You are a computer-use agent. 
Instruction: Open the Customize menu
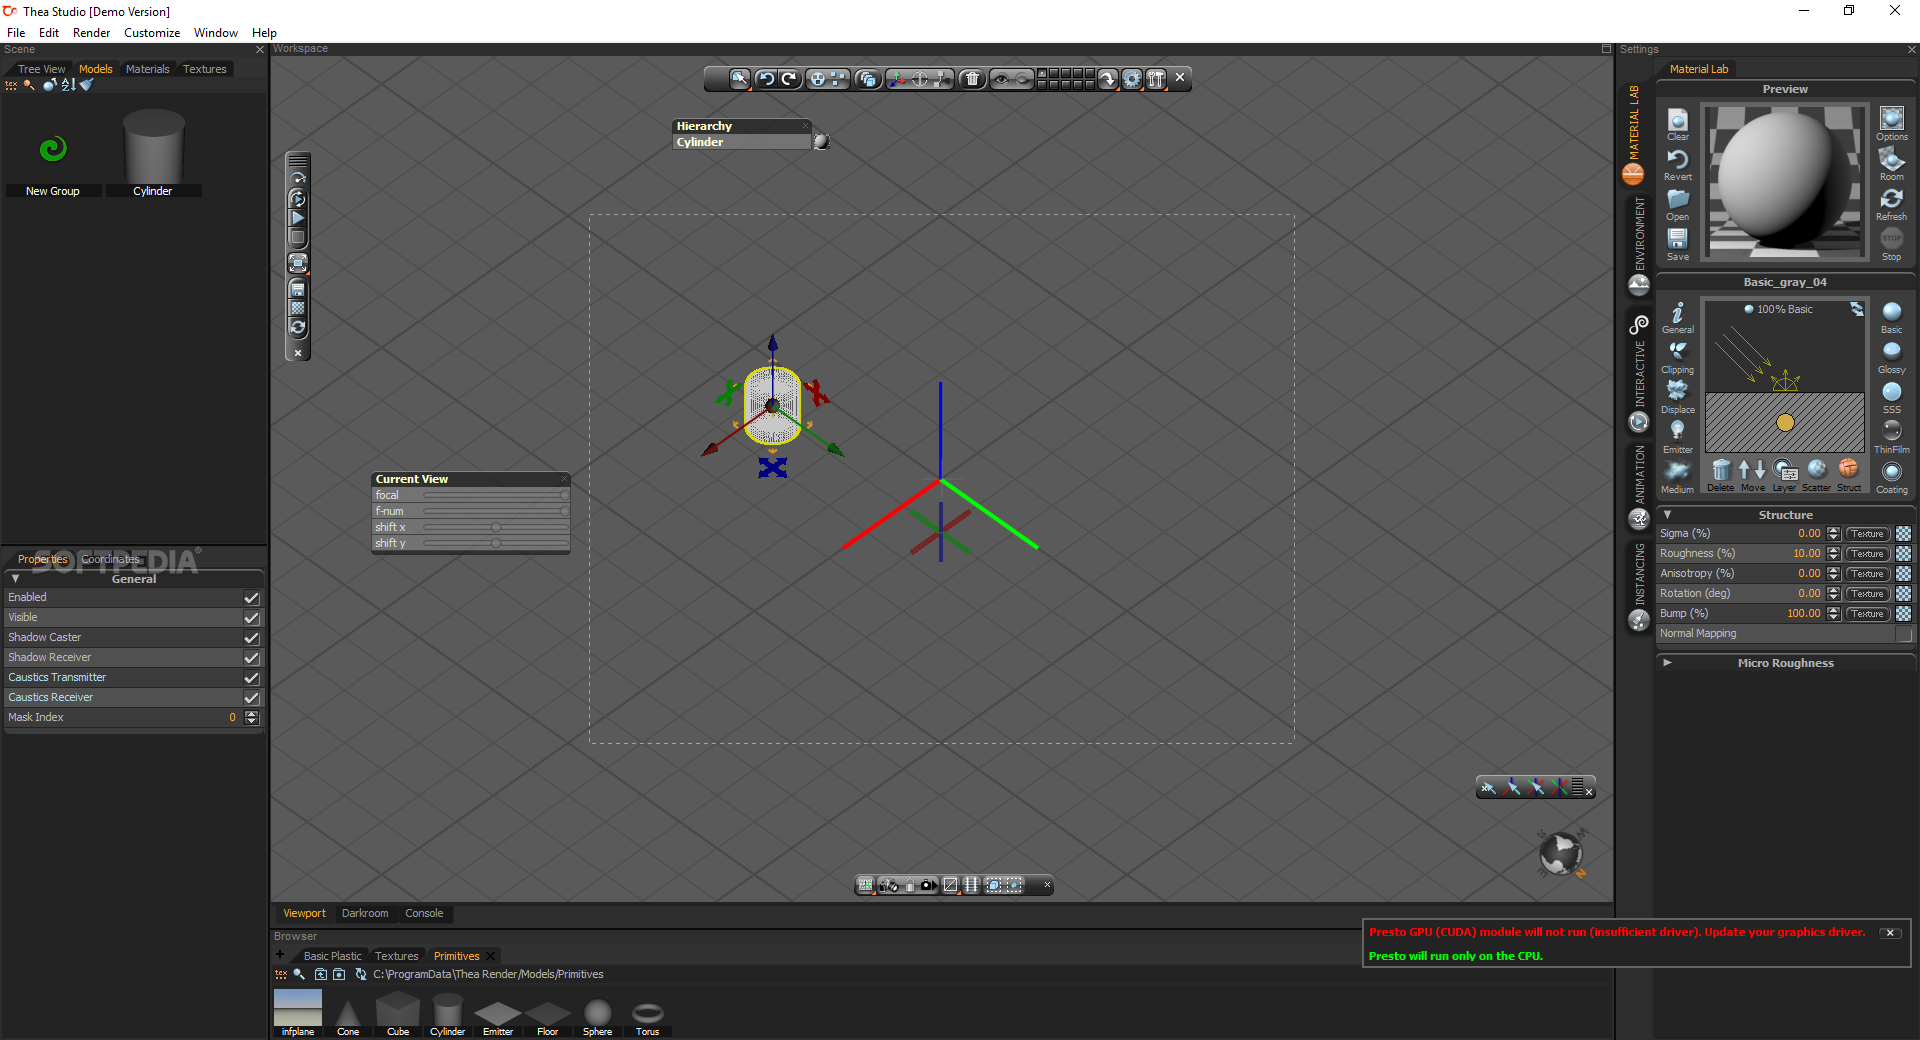(x=152, y=33)
